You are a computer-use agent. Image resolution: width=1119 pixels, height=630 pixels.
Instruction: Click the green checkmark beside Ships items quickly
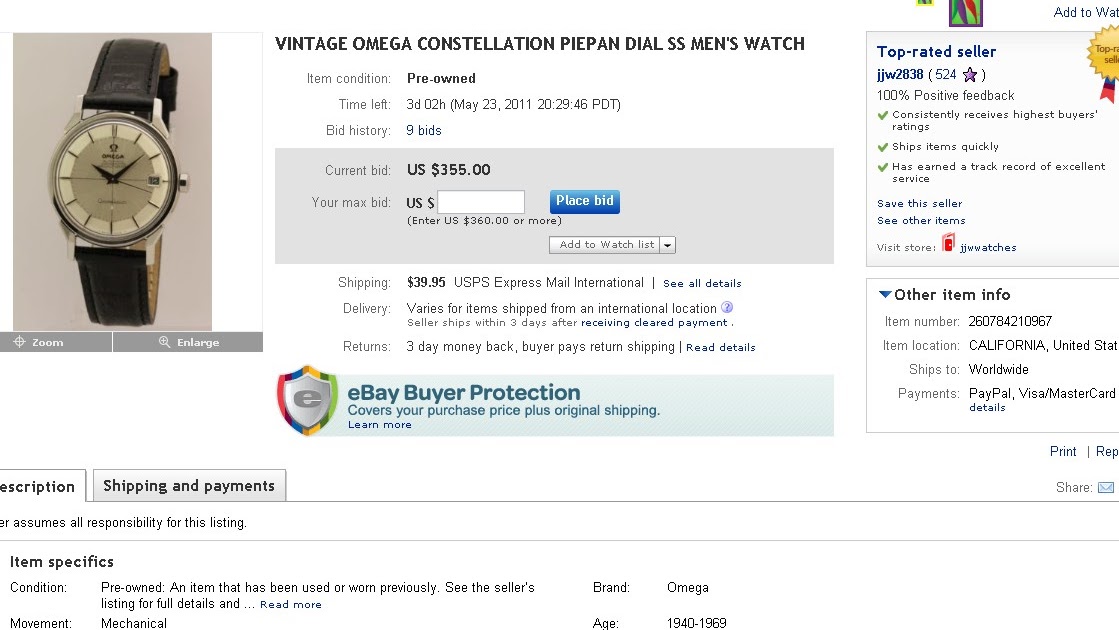(x=883, y=146)
